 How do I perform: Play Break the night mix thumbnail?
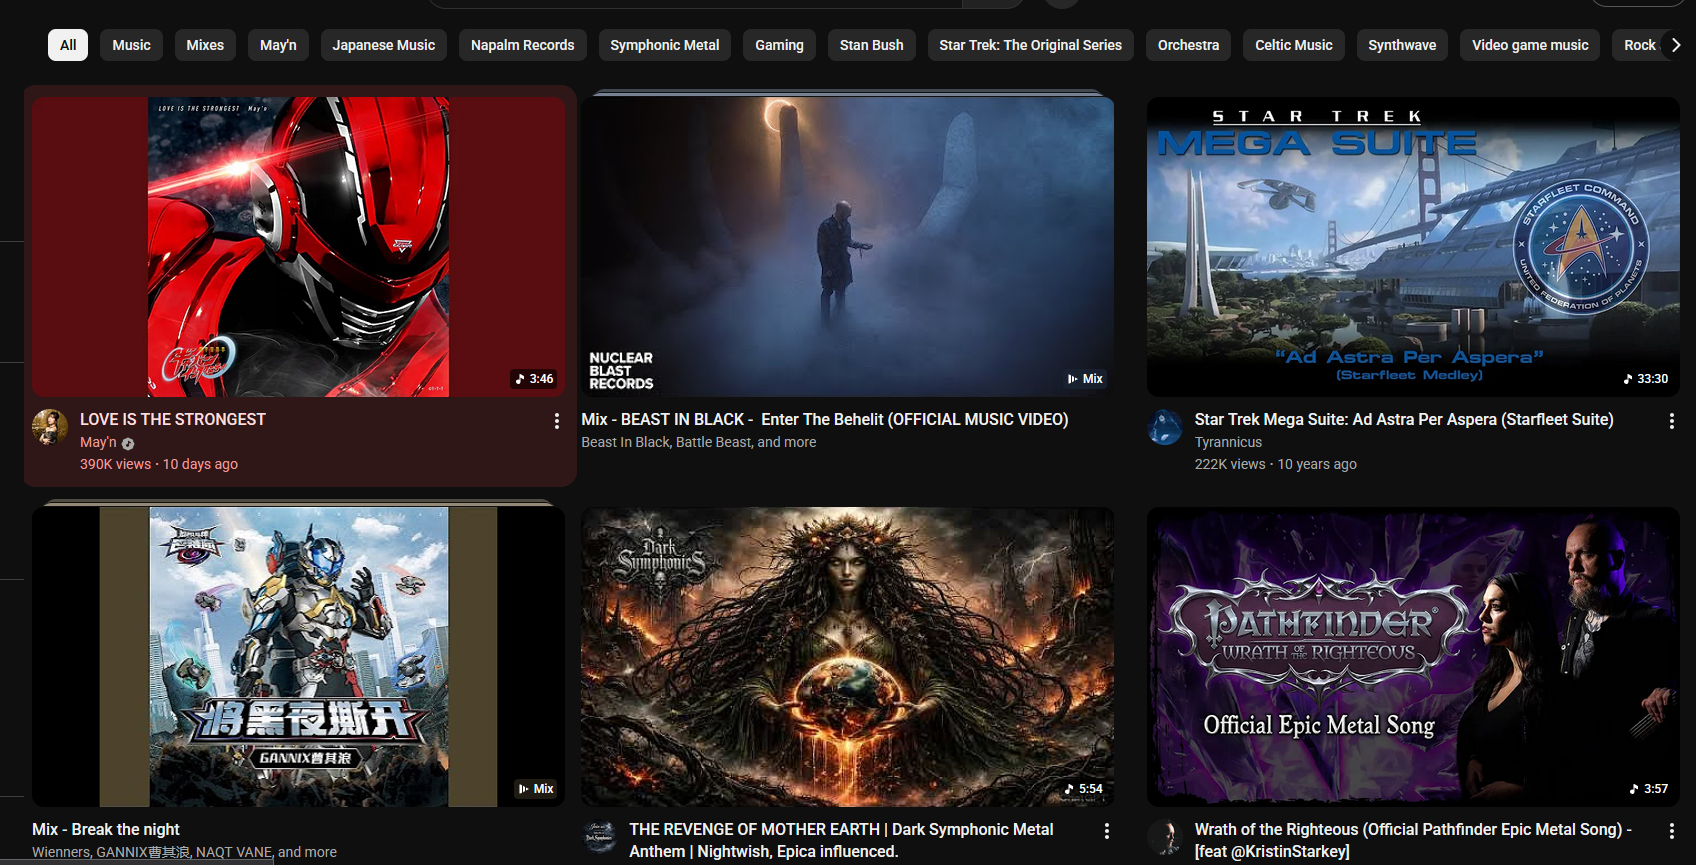pyautogui.click(x=298, y=657)
